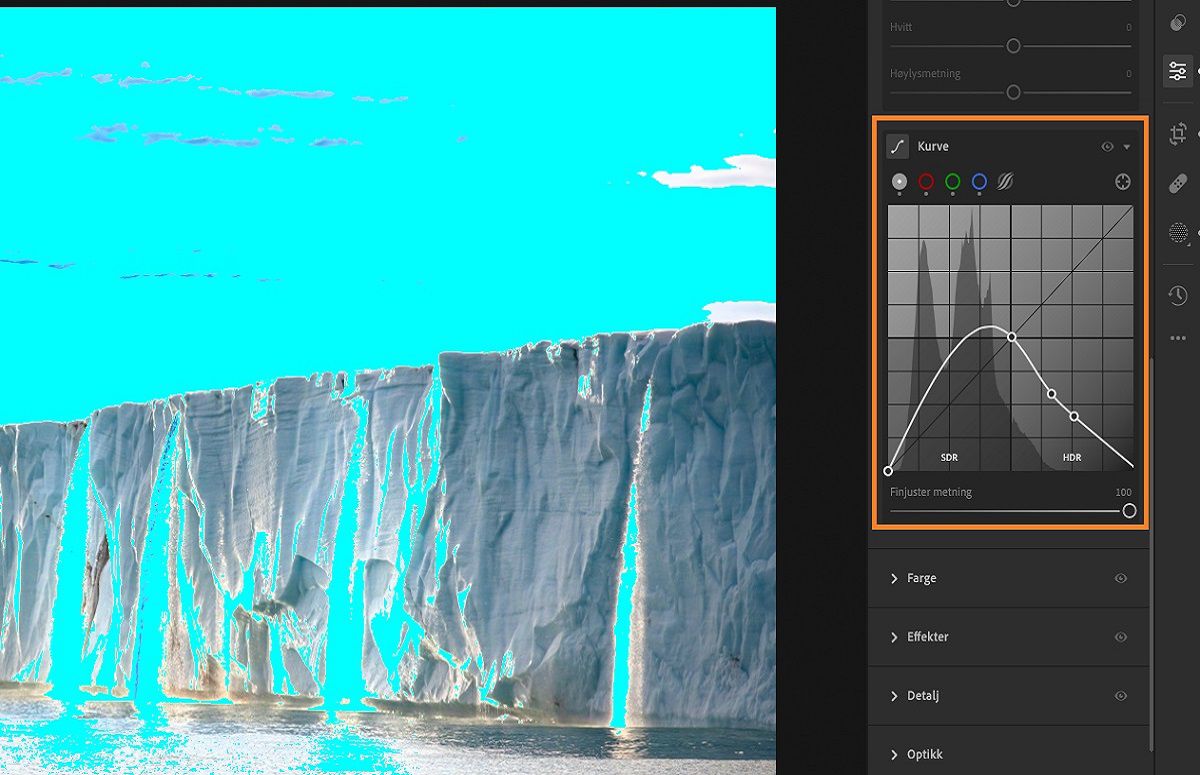1200x775 pixels.
Task: Toggle Kurve panel visibility eye
Action: 1108,146
